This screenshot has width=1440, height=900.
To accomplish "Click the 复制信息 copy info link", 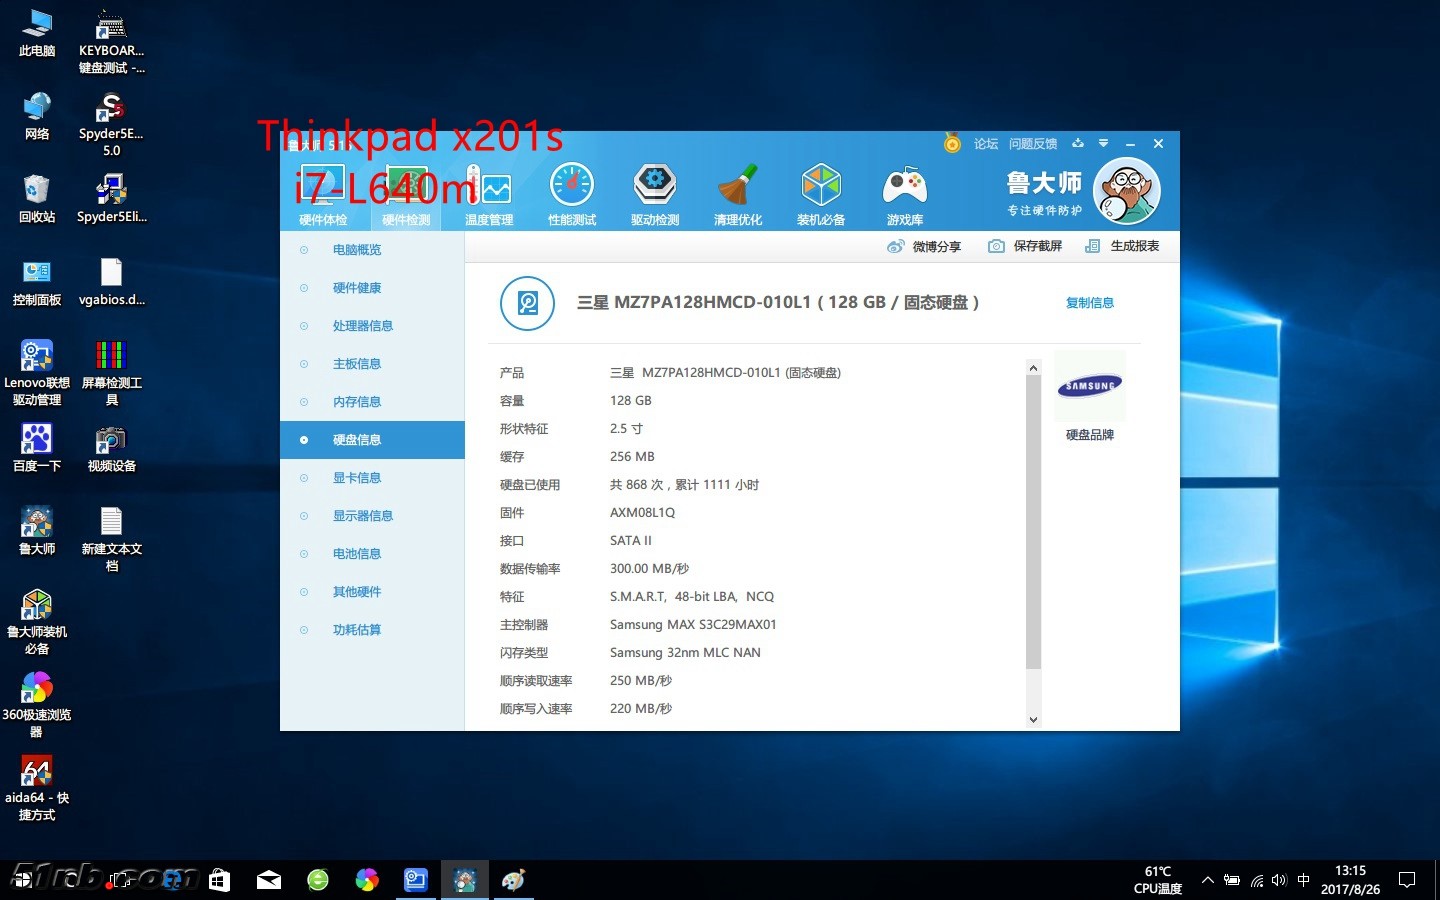I will 1089,303.
